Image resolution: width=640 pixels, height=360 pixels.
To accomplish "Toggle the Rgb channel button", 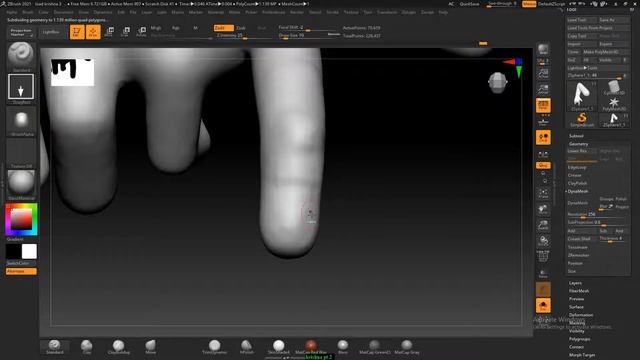I will click(176, 28).
